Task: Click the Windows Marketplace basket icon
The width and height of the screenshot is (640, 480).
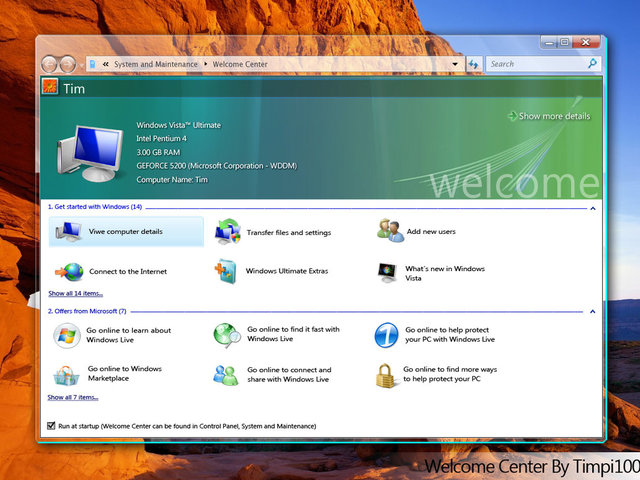Action: point(66,376)
